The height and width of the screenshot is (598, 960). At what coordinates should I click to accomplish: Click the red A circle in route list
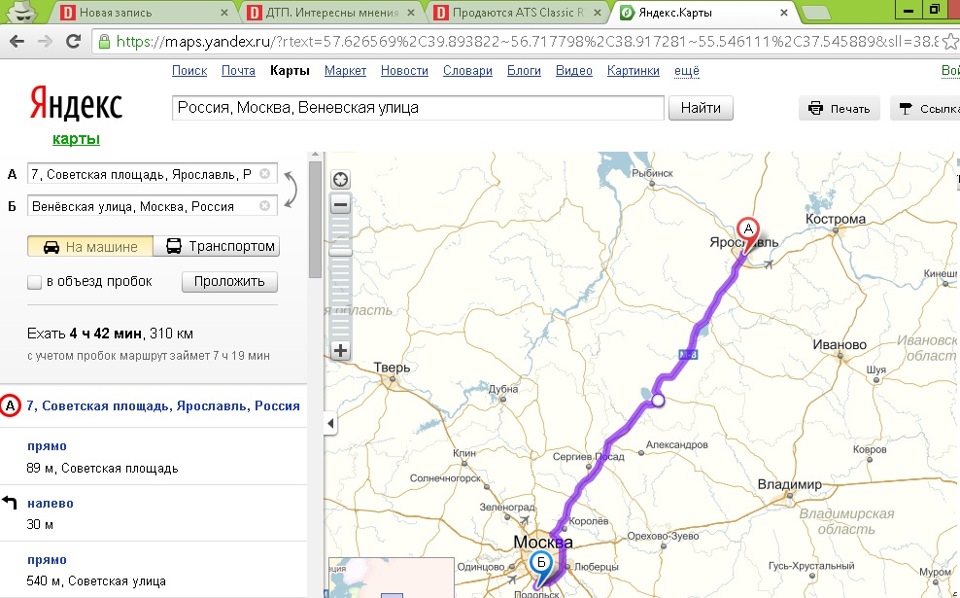pos(11,406)
